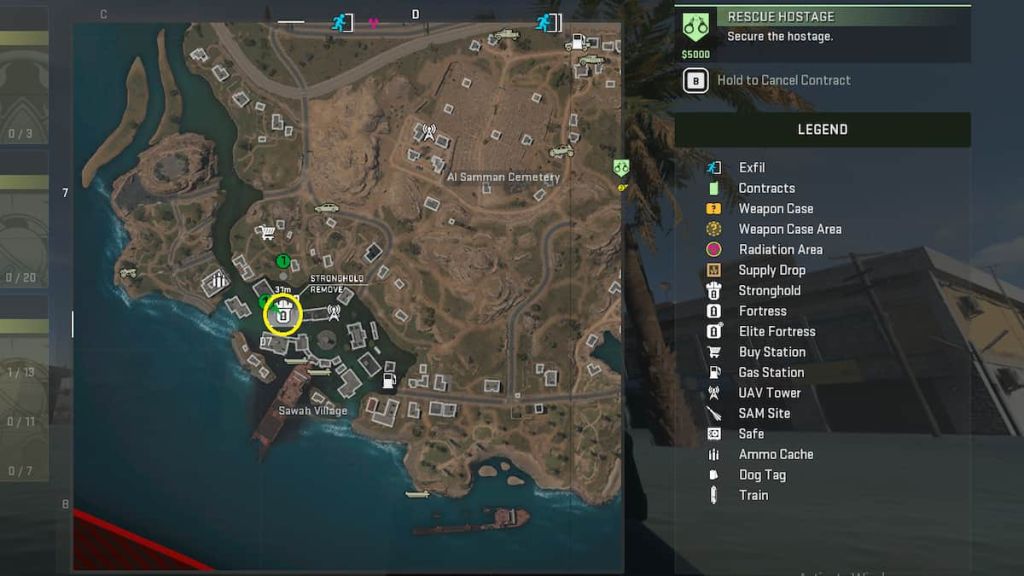Viewport: 1024px width, 576px height.
Task: Click the Hold to Cancel Contract button
Action: coord(767,80)
